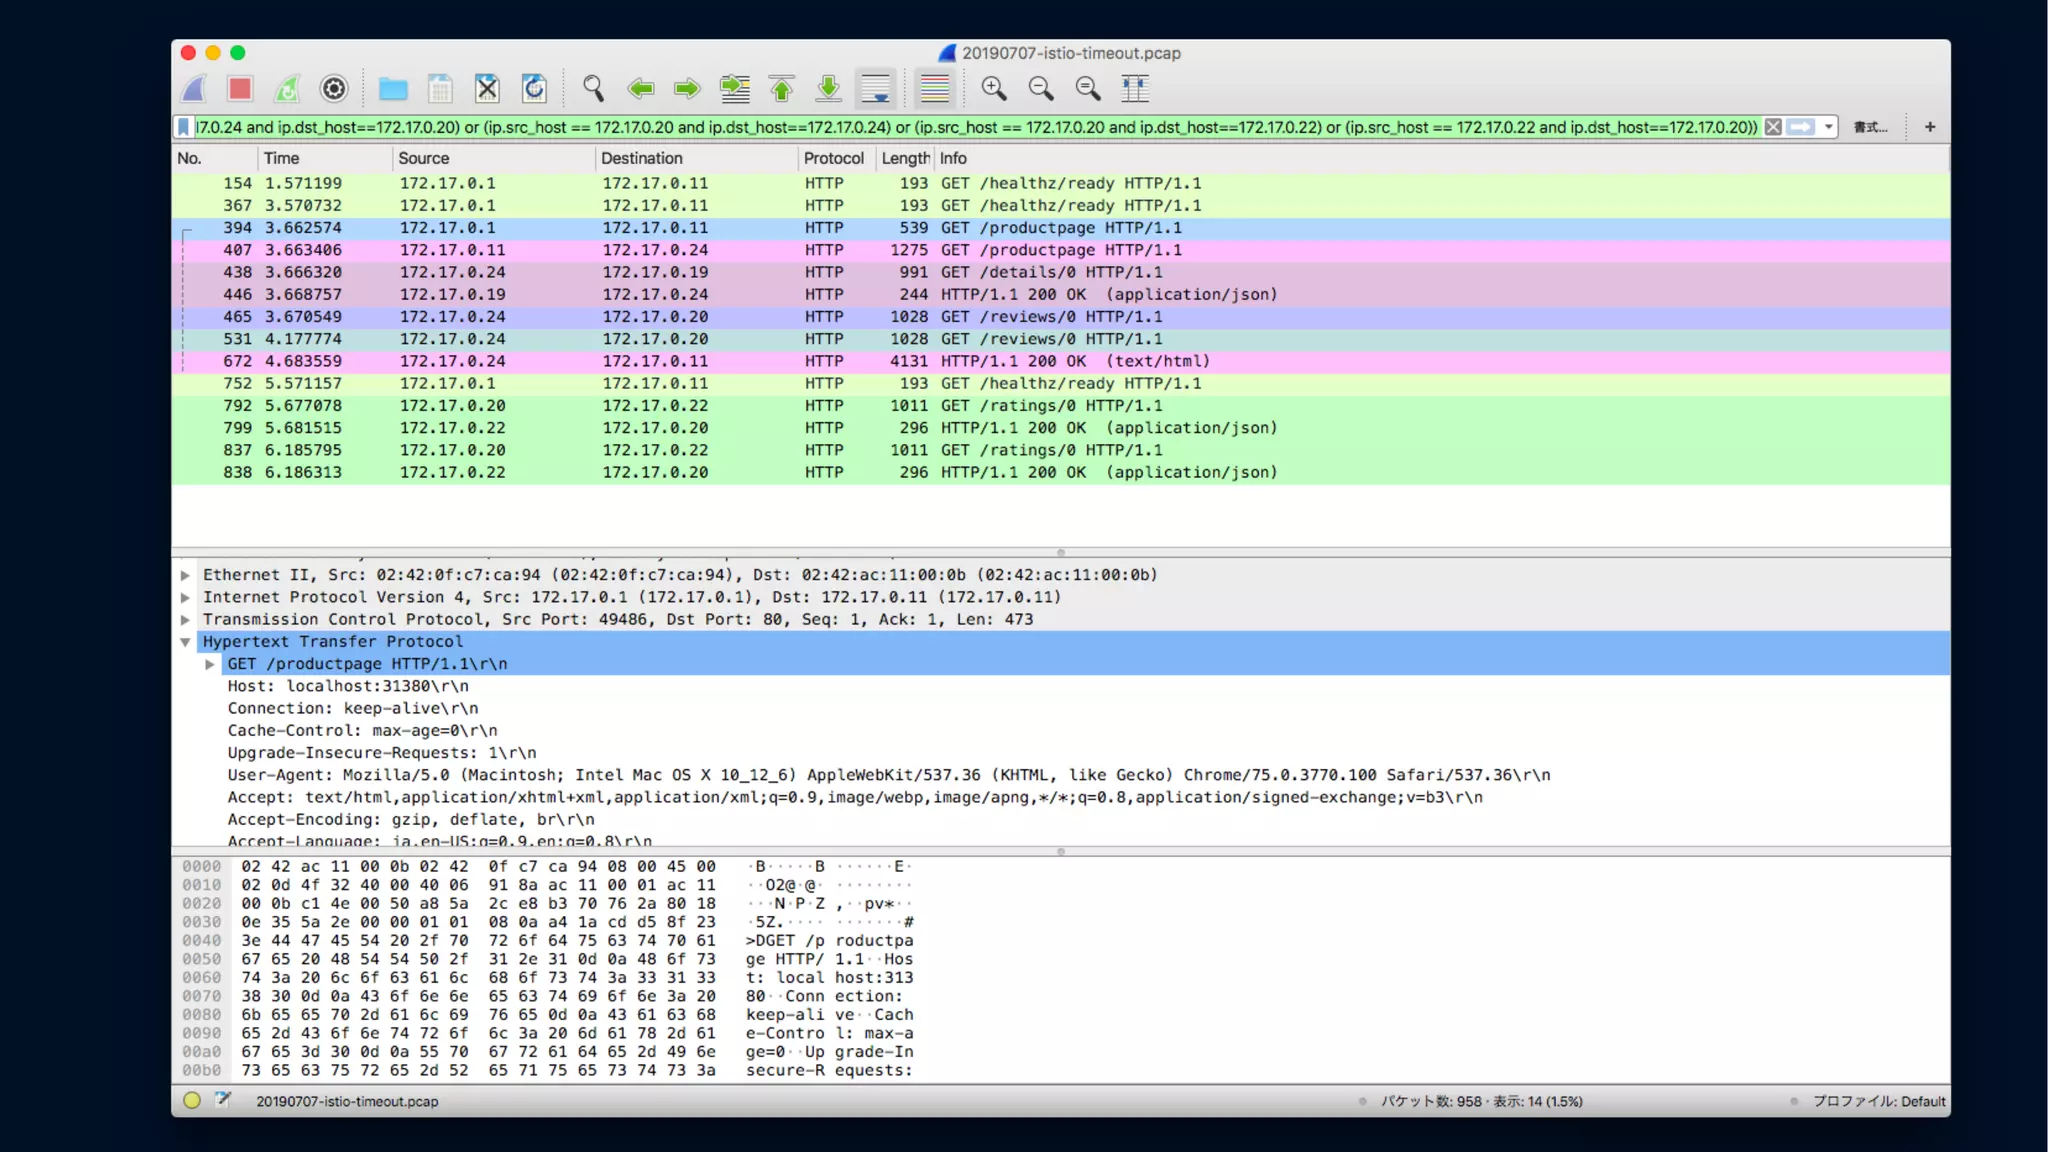Screen dimensions: 2048x1152
Task: Click inside the display filter field
Action: click(975, 127)
